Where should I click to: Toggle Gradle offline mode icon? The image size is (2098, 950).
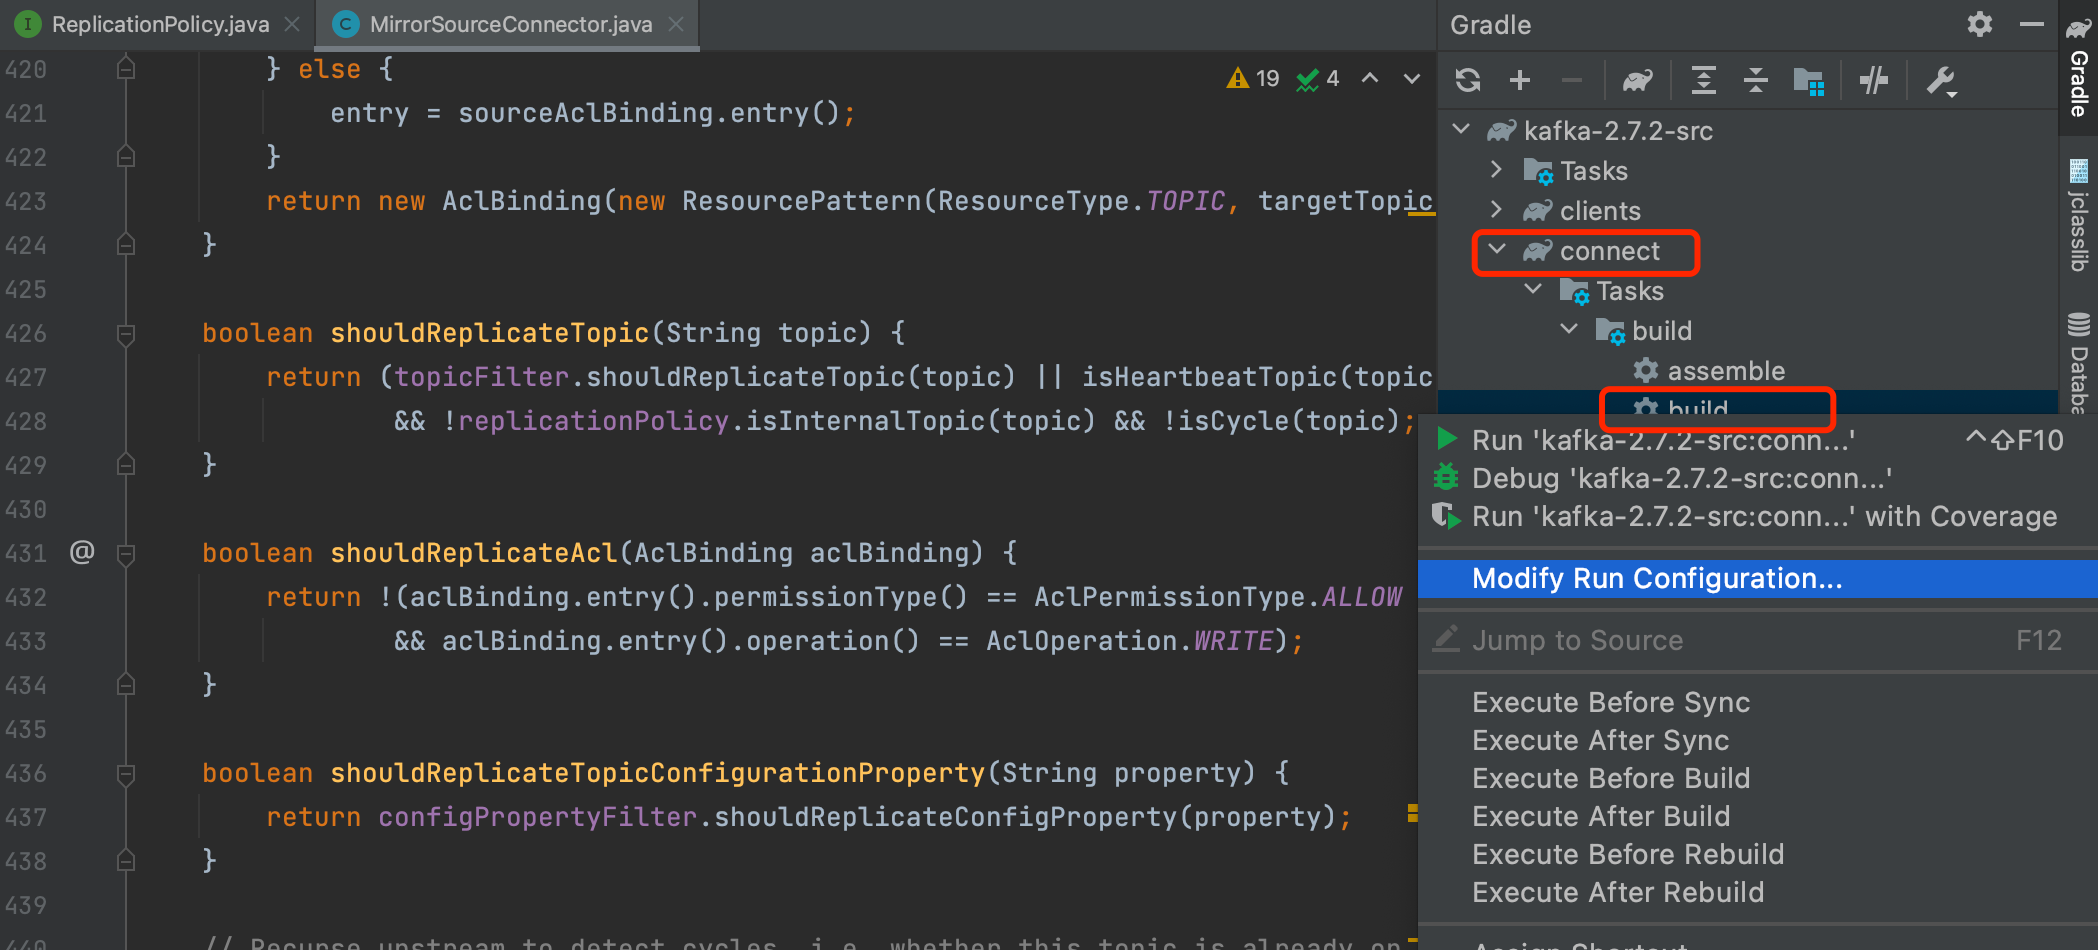pos(1874,80)
